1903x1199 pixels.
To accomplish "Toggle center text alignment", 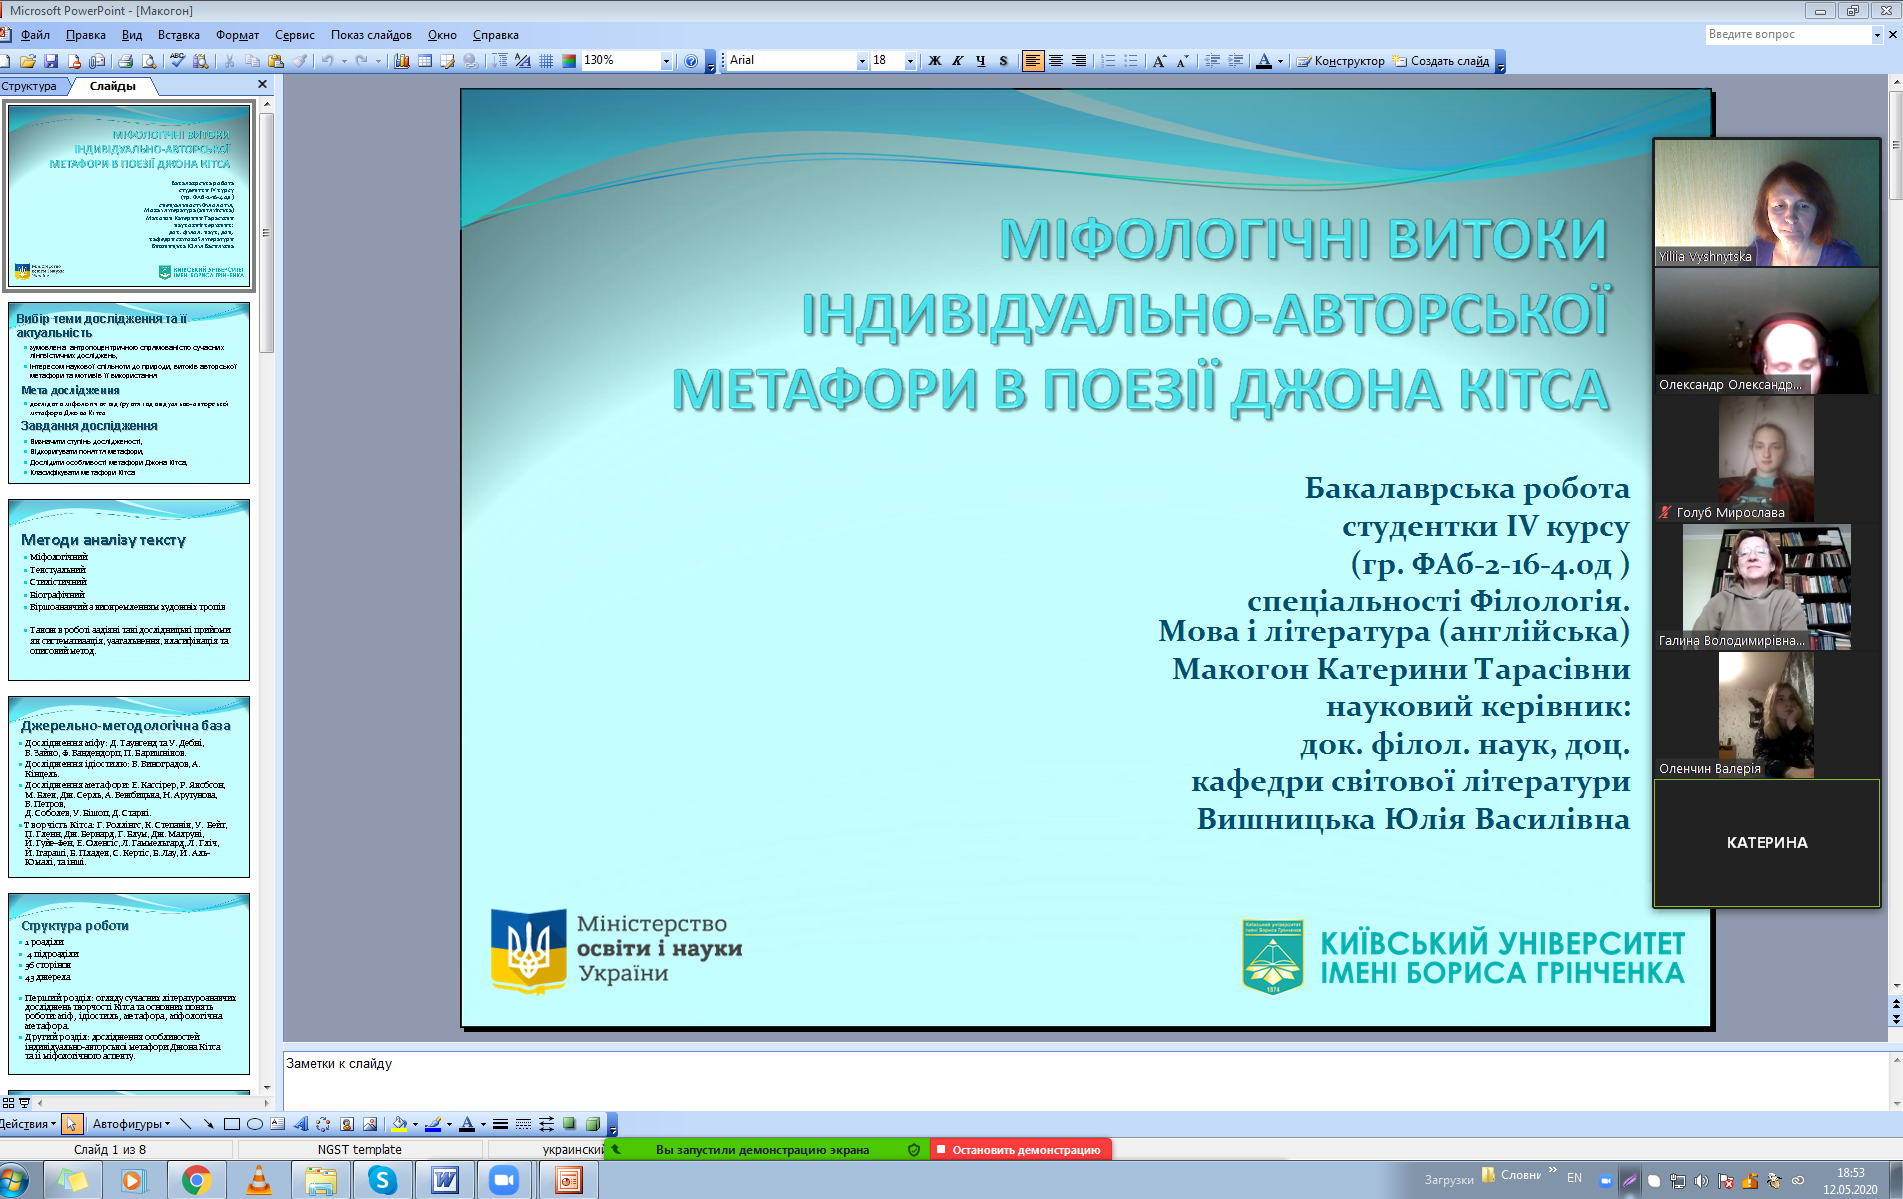I will pos(1055,61).
